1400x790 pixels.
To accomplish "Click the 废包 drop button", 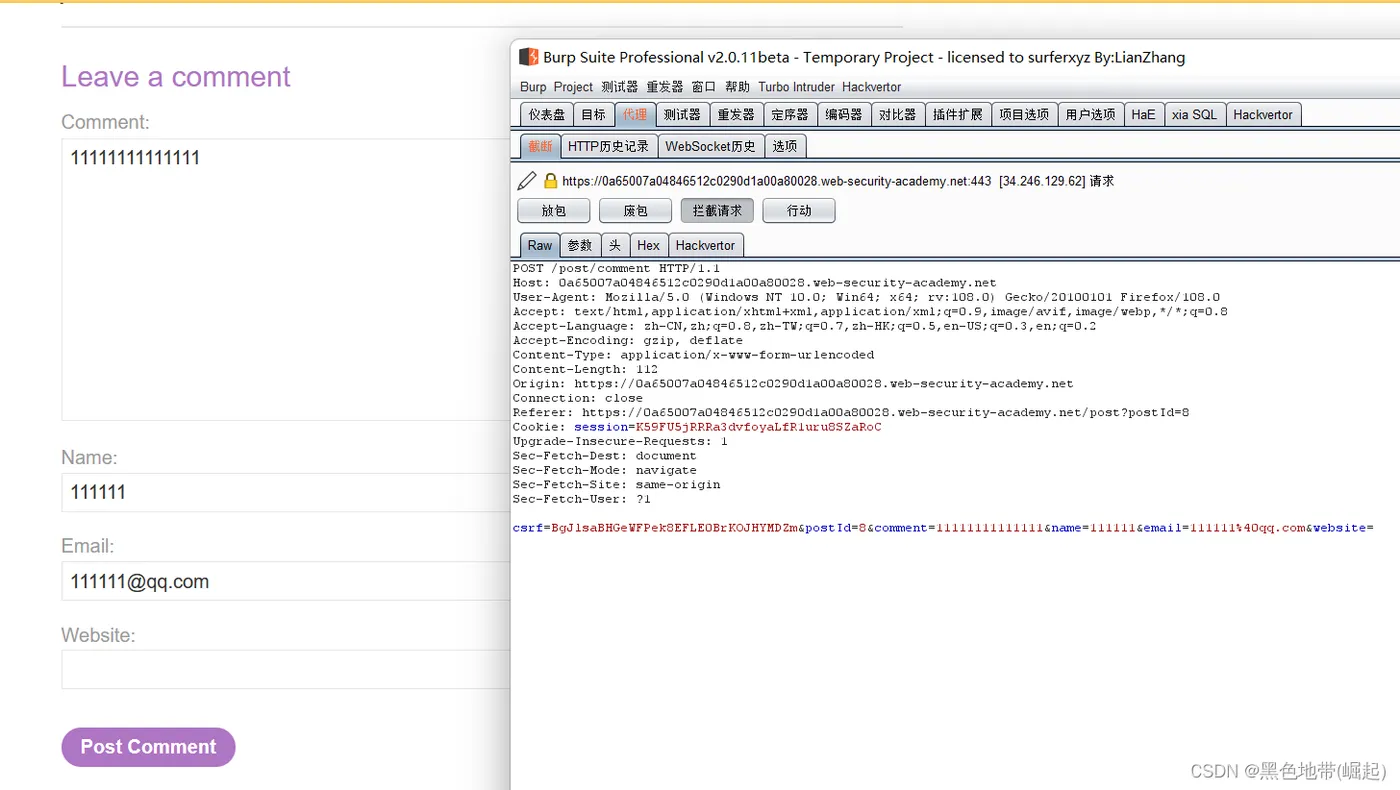I will [x=635, y=211].
